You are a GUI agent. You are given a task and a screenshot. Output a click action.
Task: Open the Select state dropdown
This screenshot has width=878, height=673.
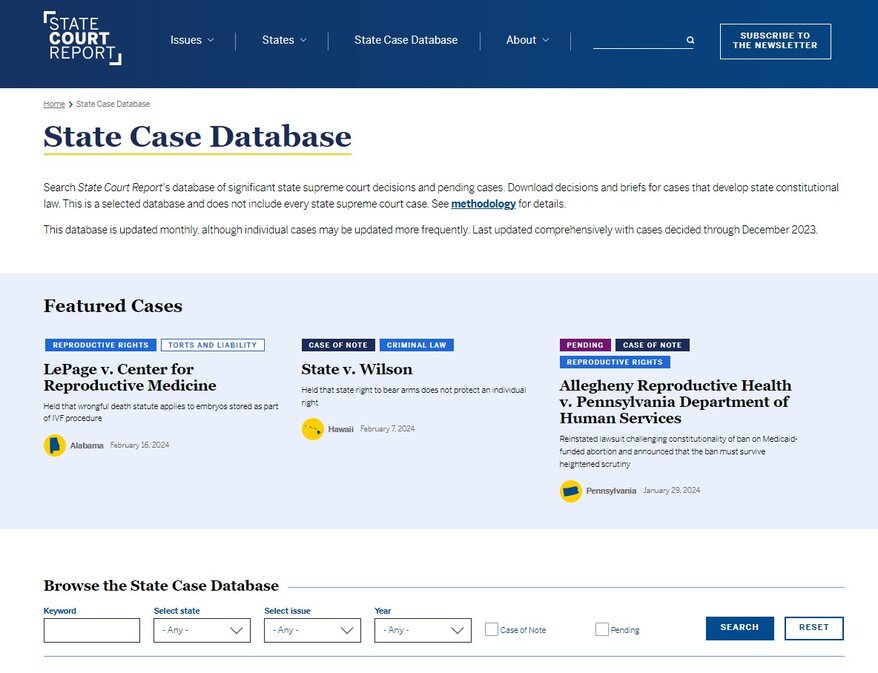[x=201, y=630]
